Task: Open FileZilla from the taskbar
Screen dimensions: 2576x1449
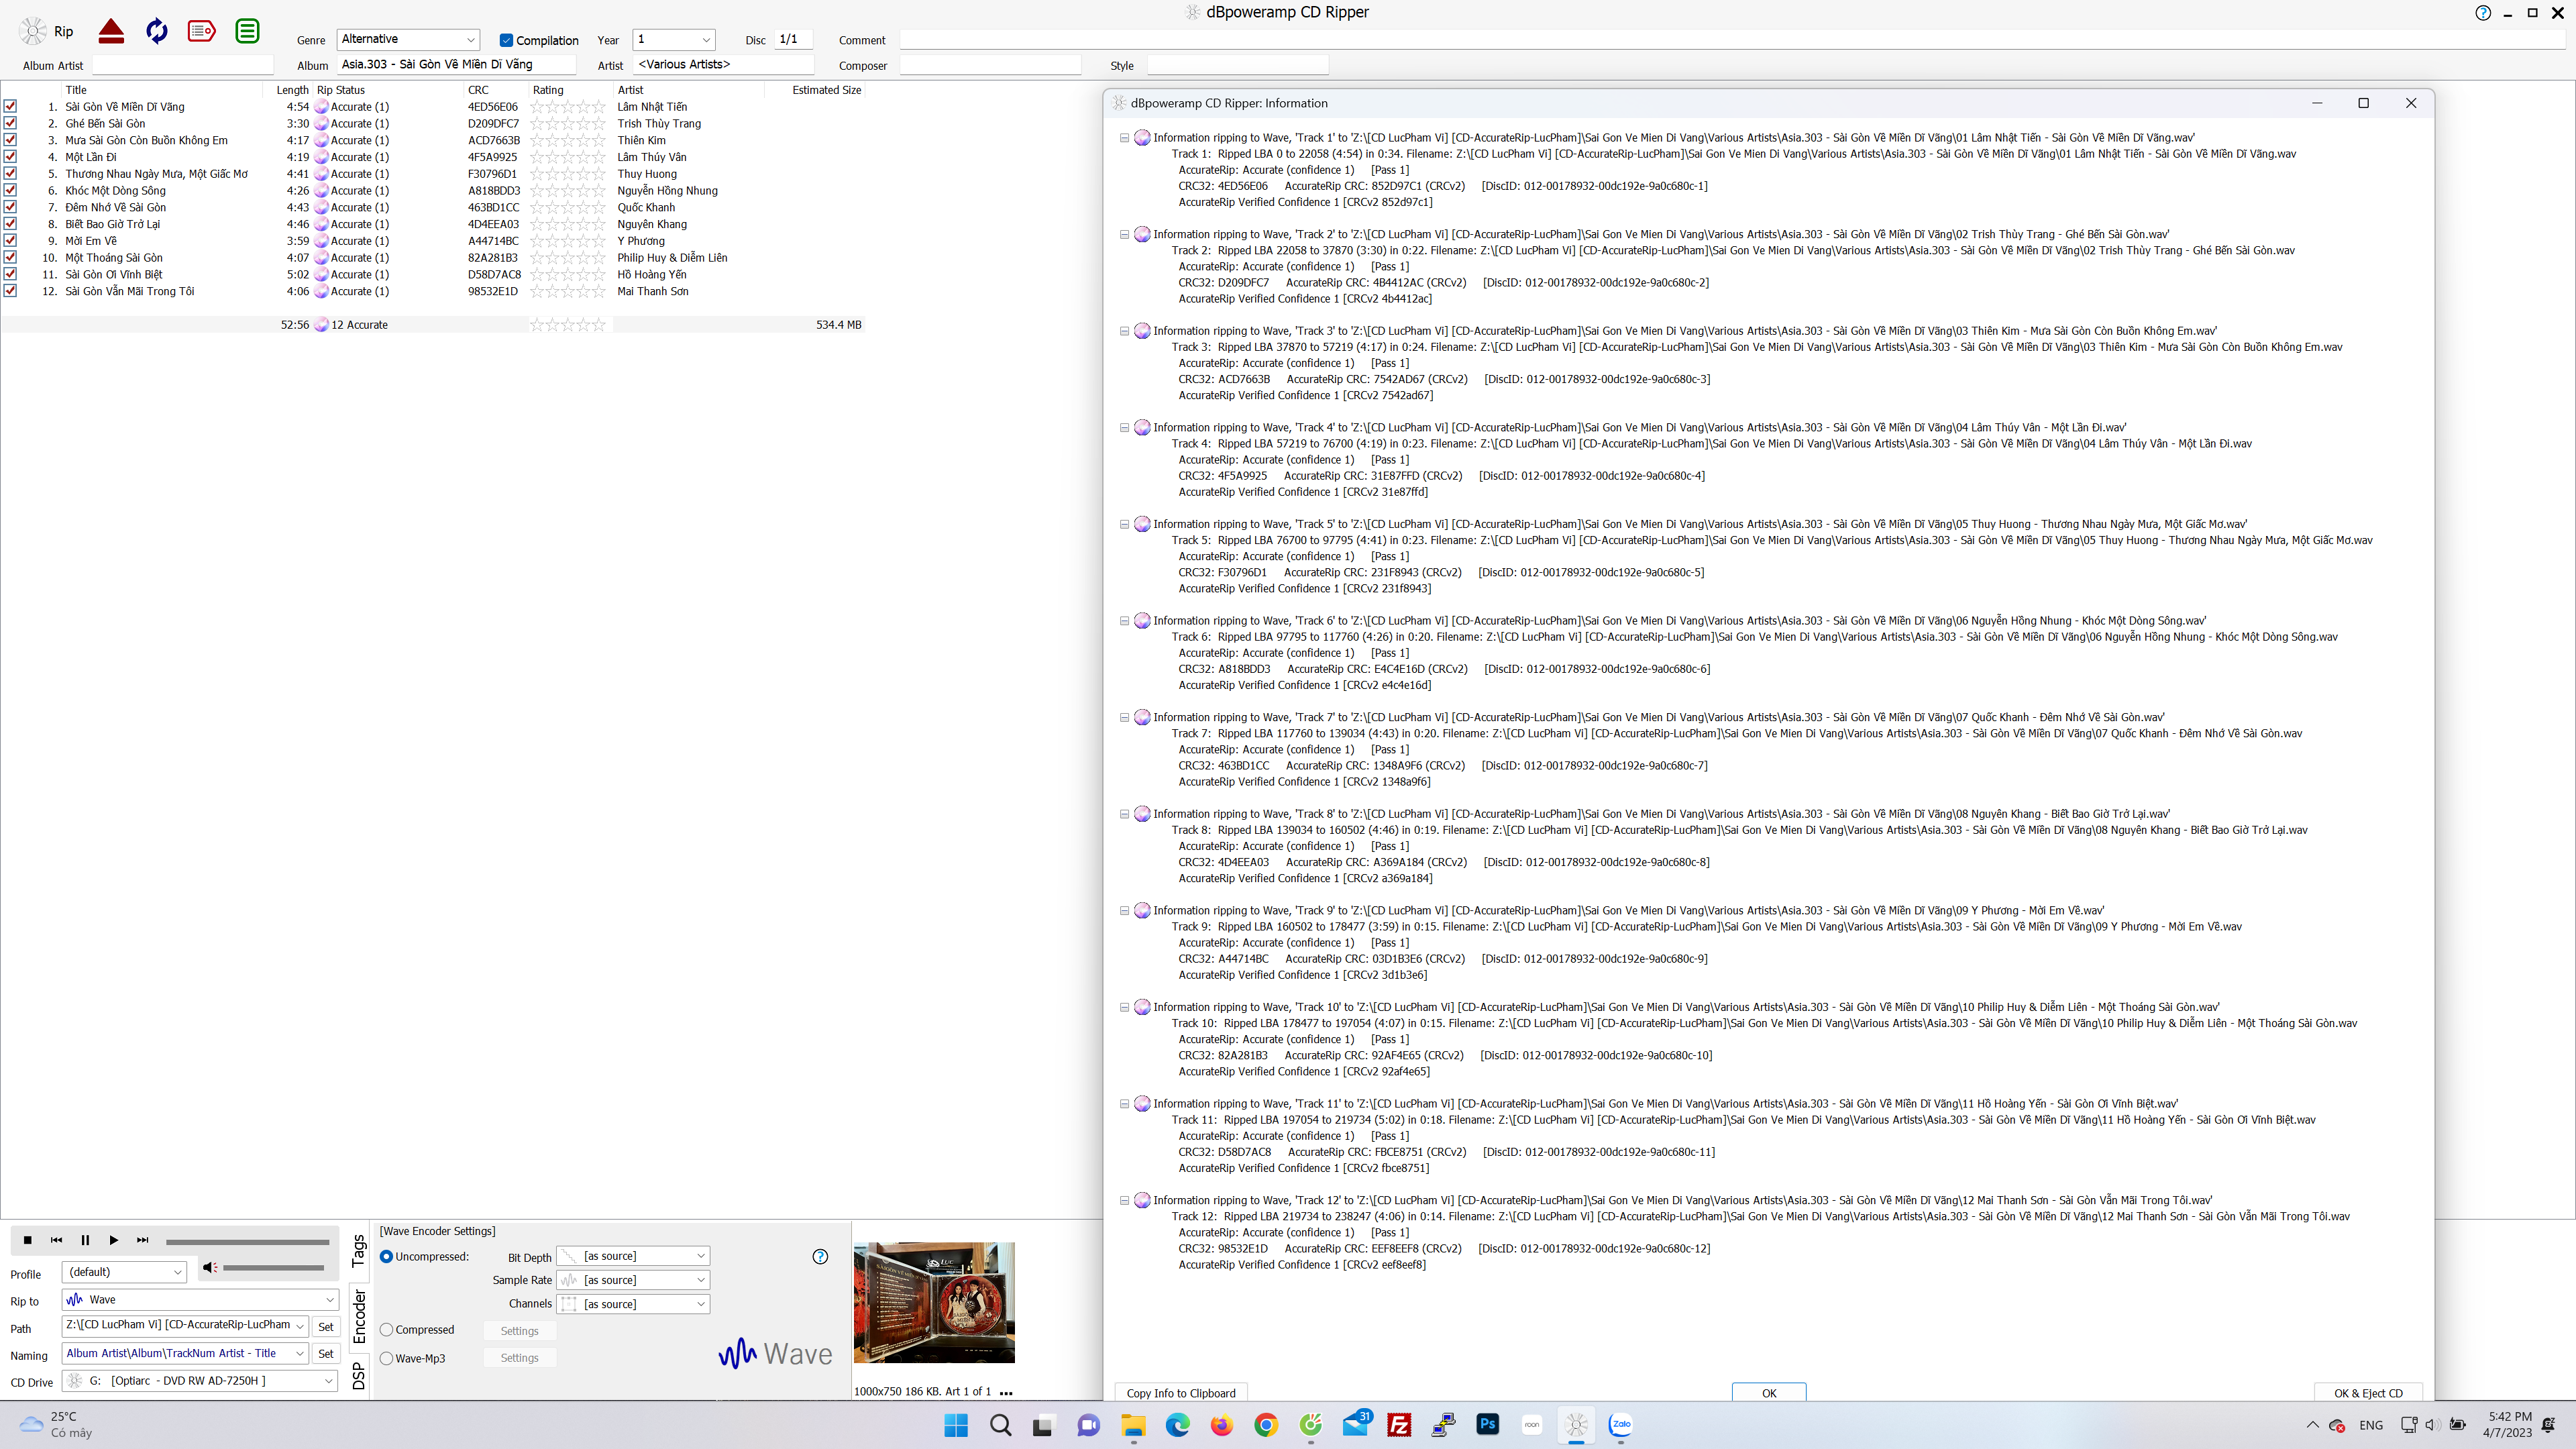Action: click(1399, 1425)
